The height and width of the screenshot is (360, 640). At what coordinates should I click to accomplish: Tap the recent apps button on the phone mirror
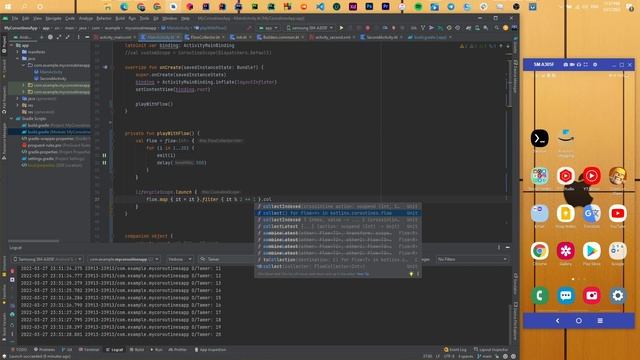click(600, 321)
